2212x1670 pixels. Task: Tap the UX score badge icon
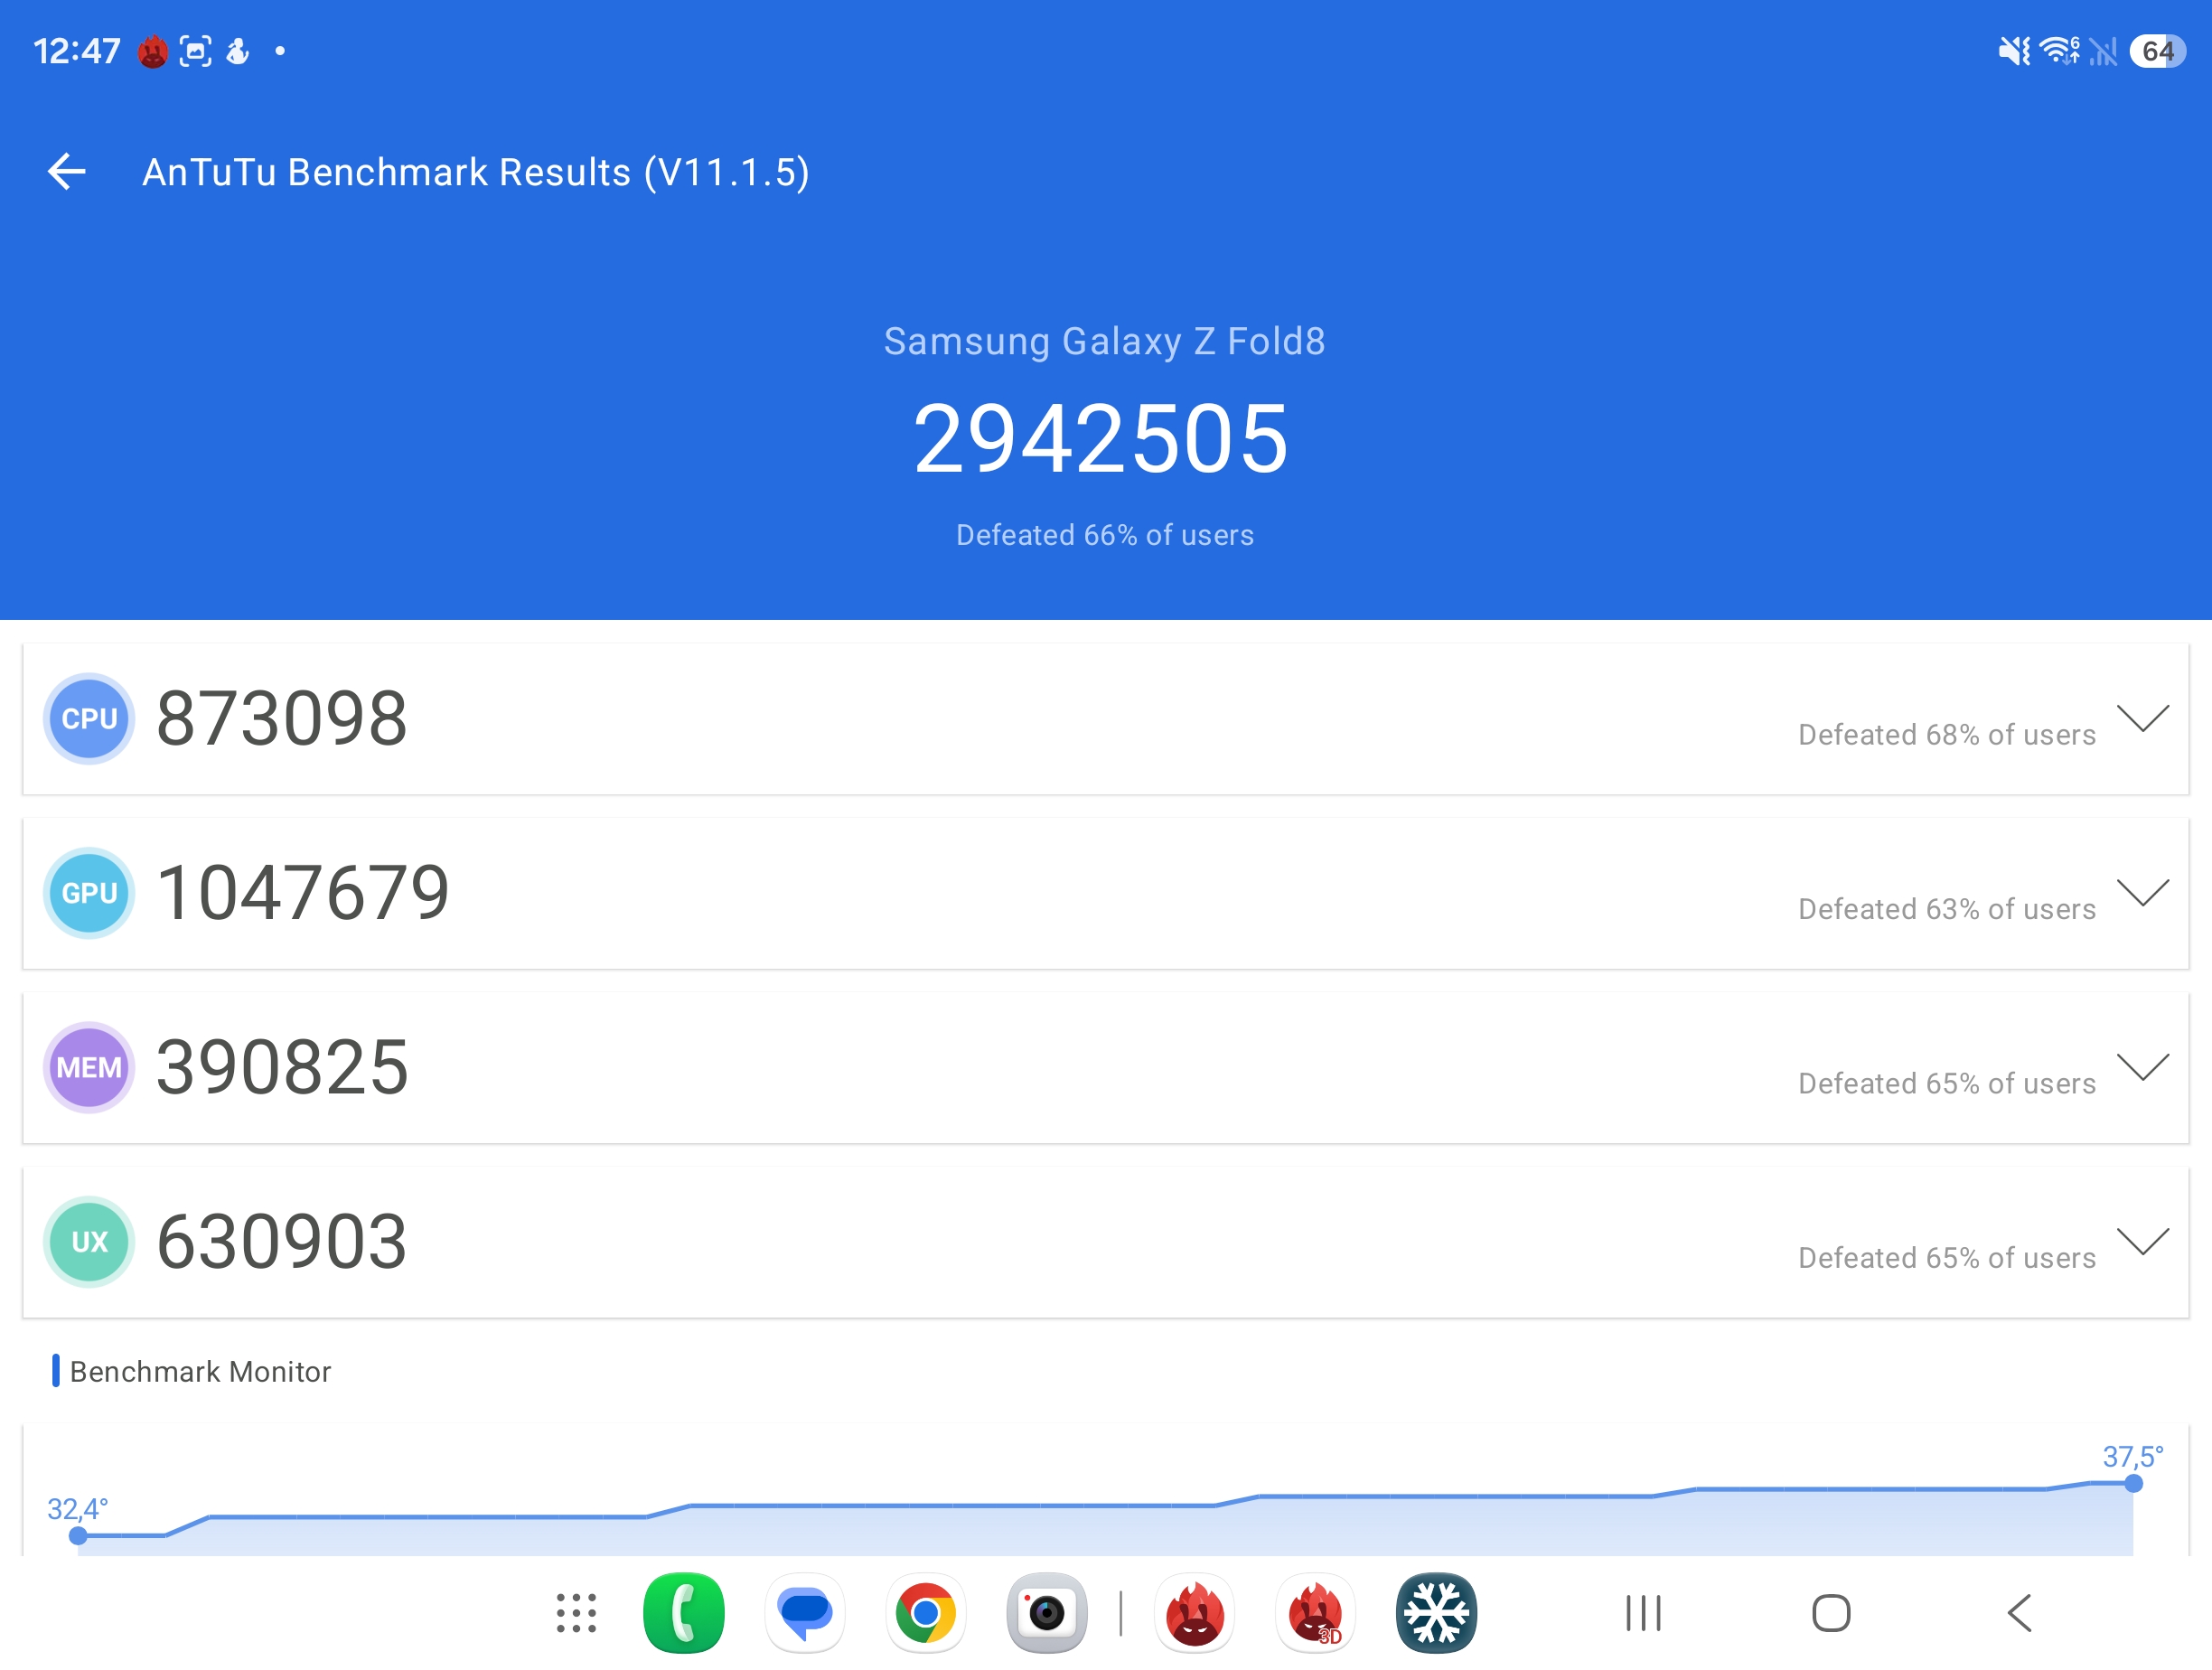pyautogui.click(x=89, y=1241)
